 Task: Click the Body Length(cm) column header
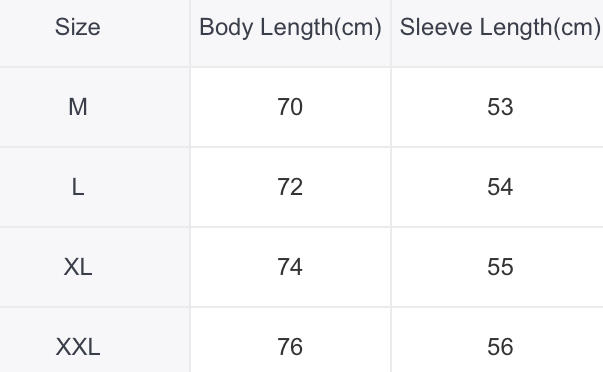pyautogui.click(x=290, y=33)
